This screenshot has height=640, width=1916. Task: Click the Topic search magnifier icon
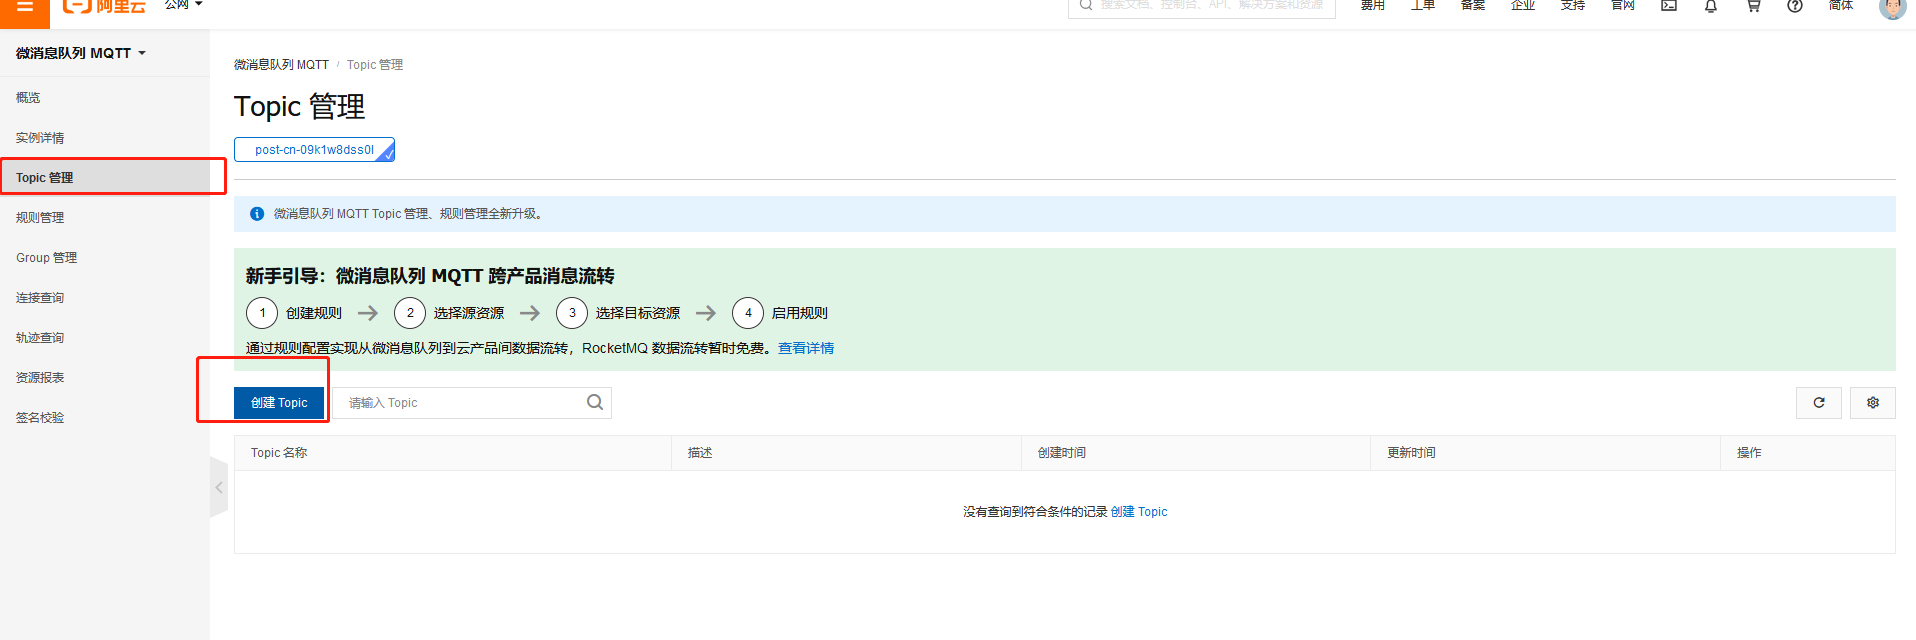pyautogui.click(x=595, y=403)
